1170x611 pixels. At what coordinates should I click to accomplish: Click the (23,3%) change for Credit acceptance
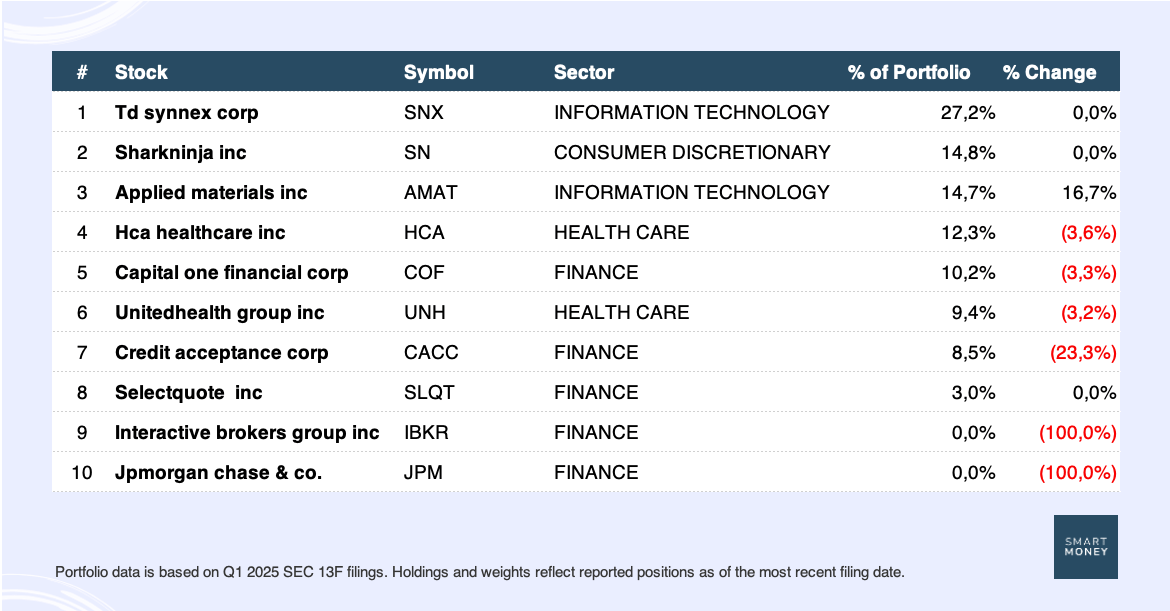point(1083,352)
